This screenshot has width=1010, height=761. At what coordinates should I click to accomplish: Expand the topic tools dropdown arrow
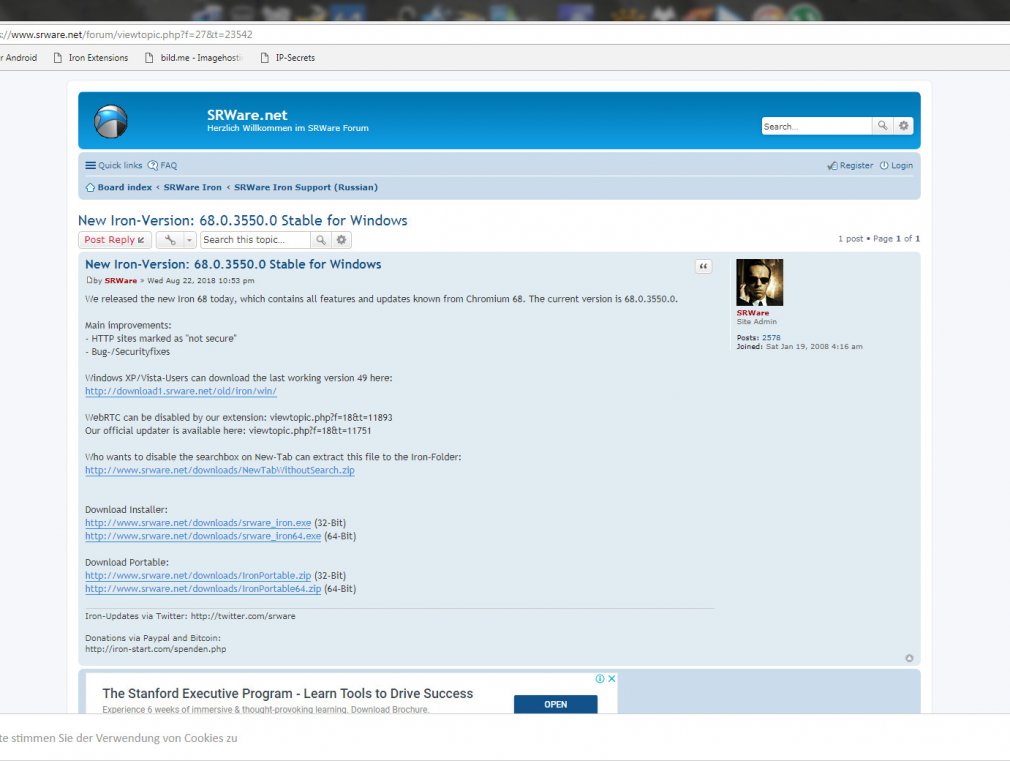pos(189,240)
